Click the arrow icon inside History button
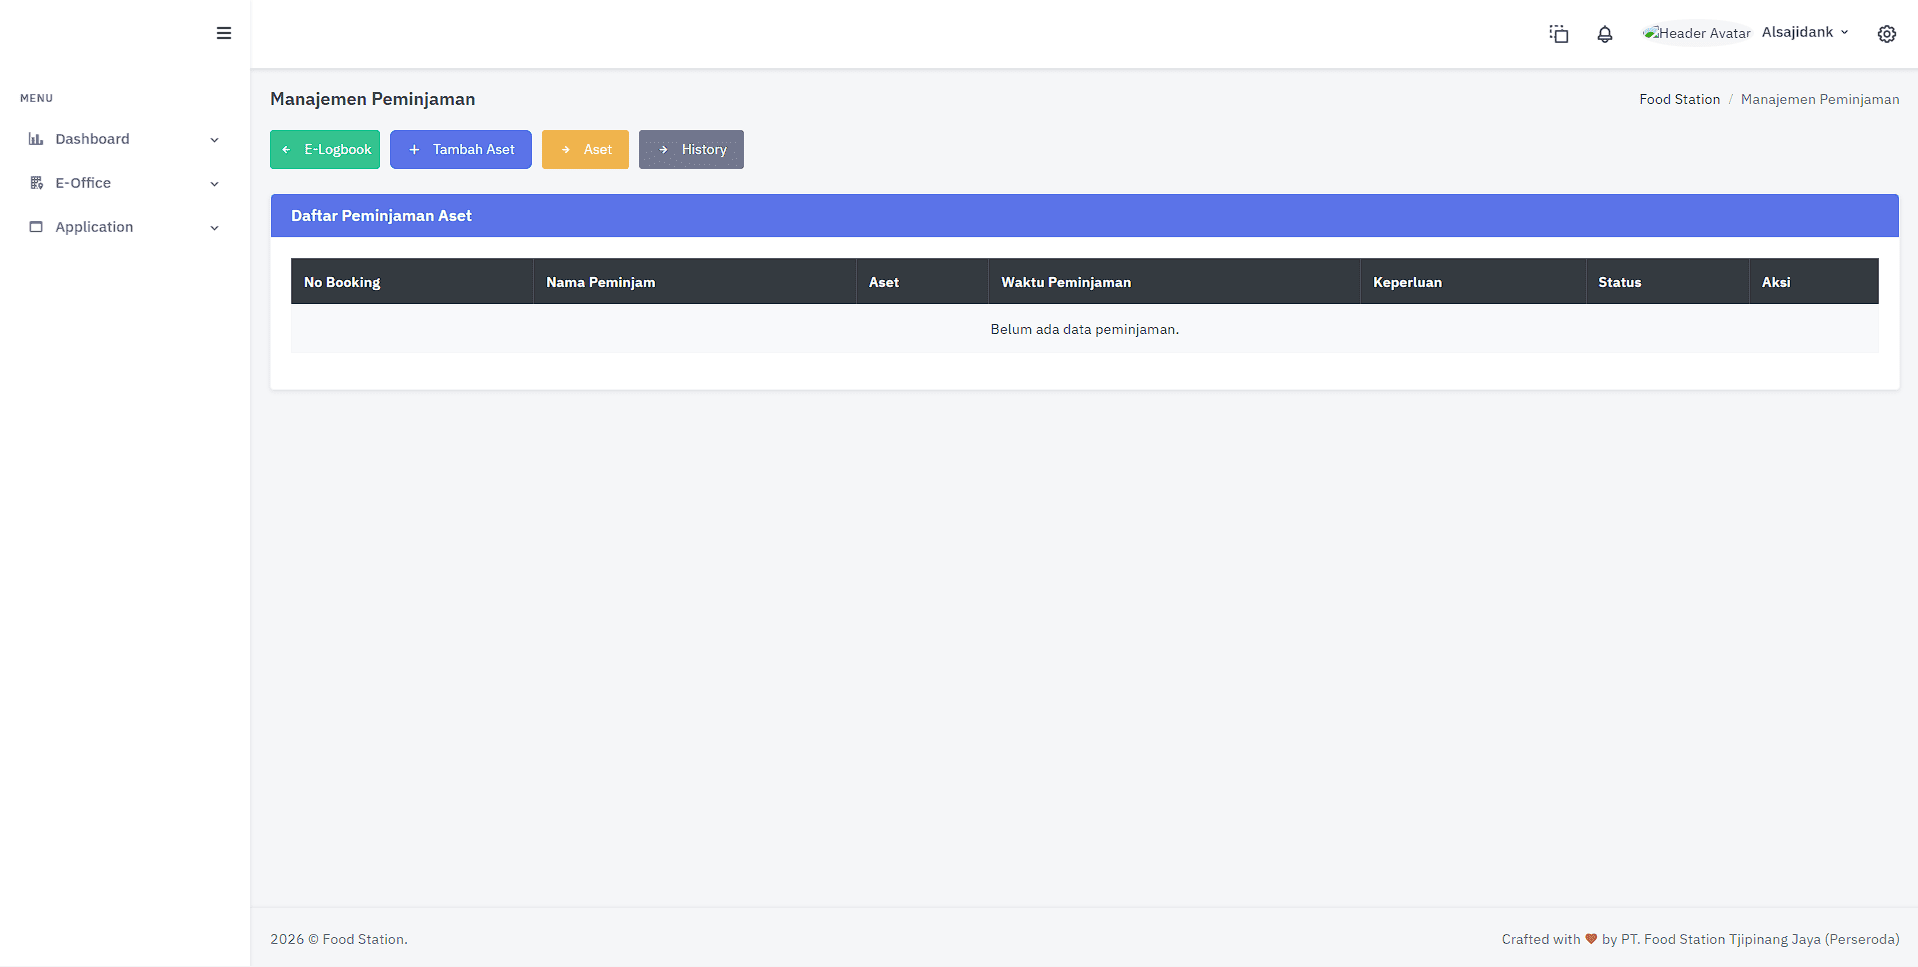1918x967 pixels. (664, 149)
